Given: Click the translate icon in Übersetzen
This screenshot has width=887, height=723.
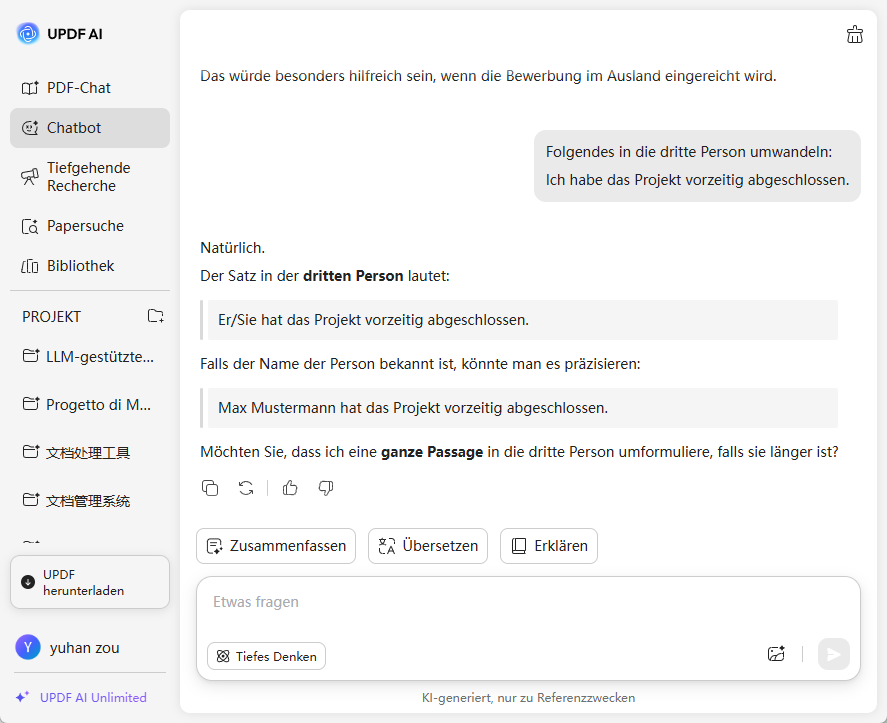Looking at the screenshot, I should click(387, 546).
